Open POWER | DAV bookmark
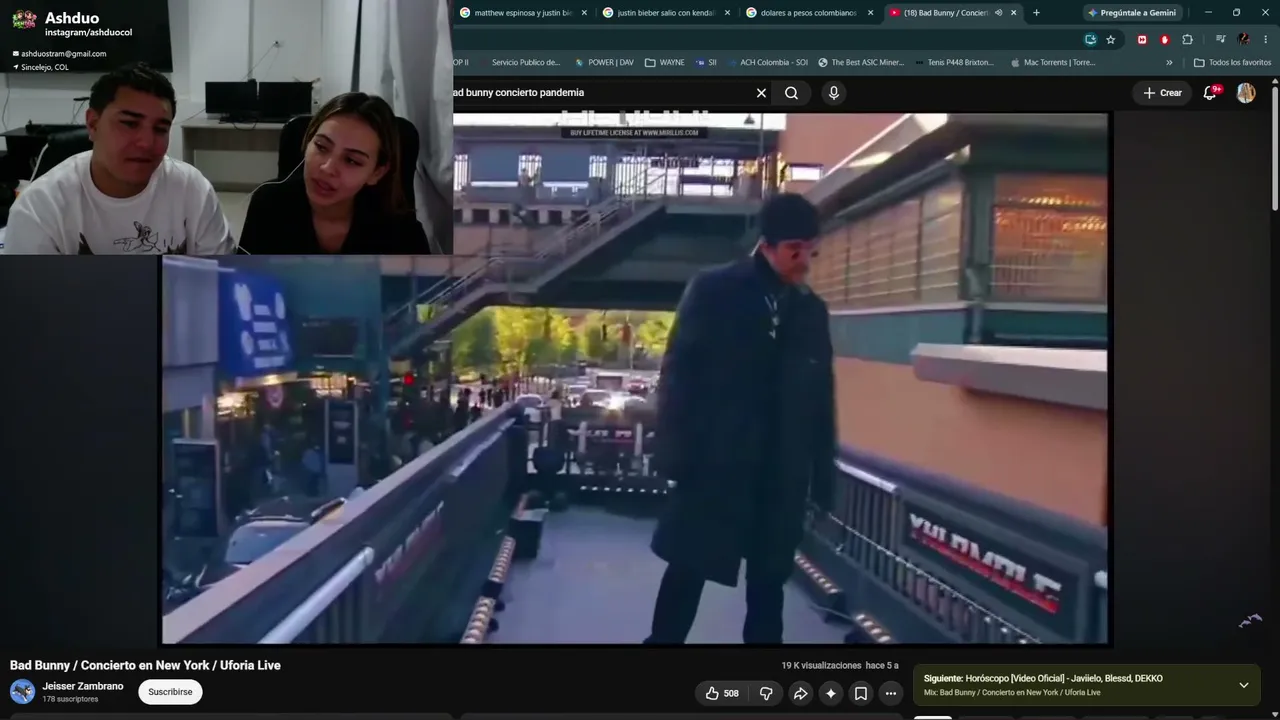The image size is (1280, 720). tap(603, 62)
